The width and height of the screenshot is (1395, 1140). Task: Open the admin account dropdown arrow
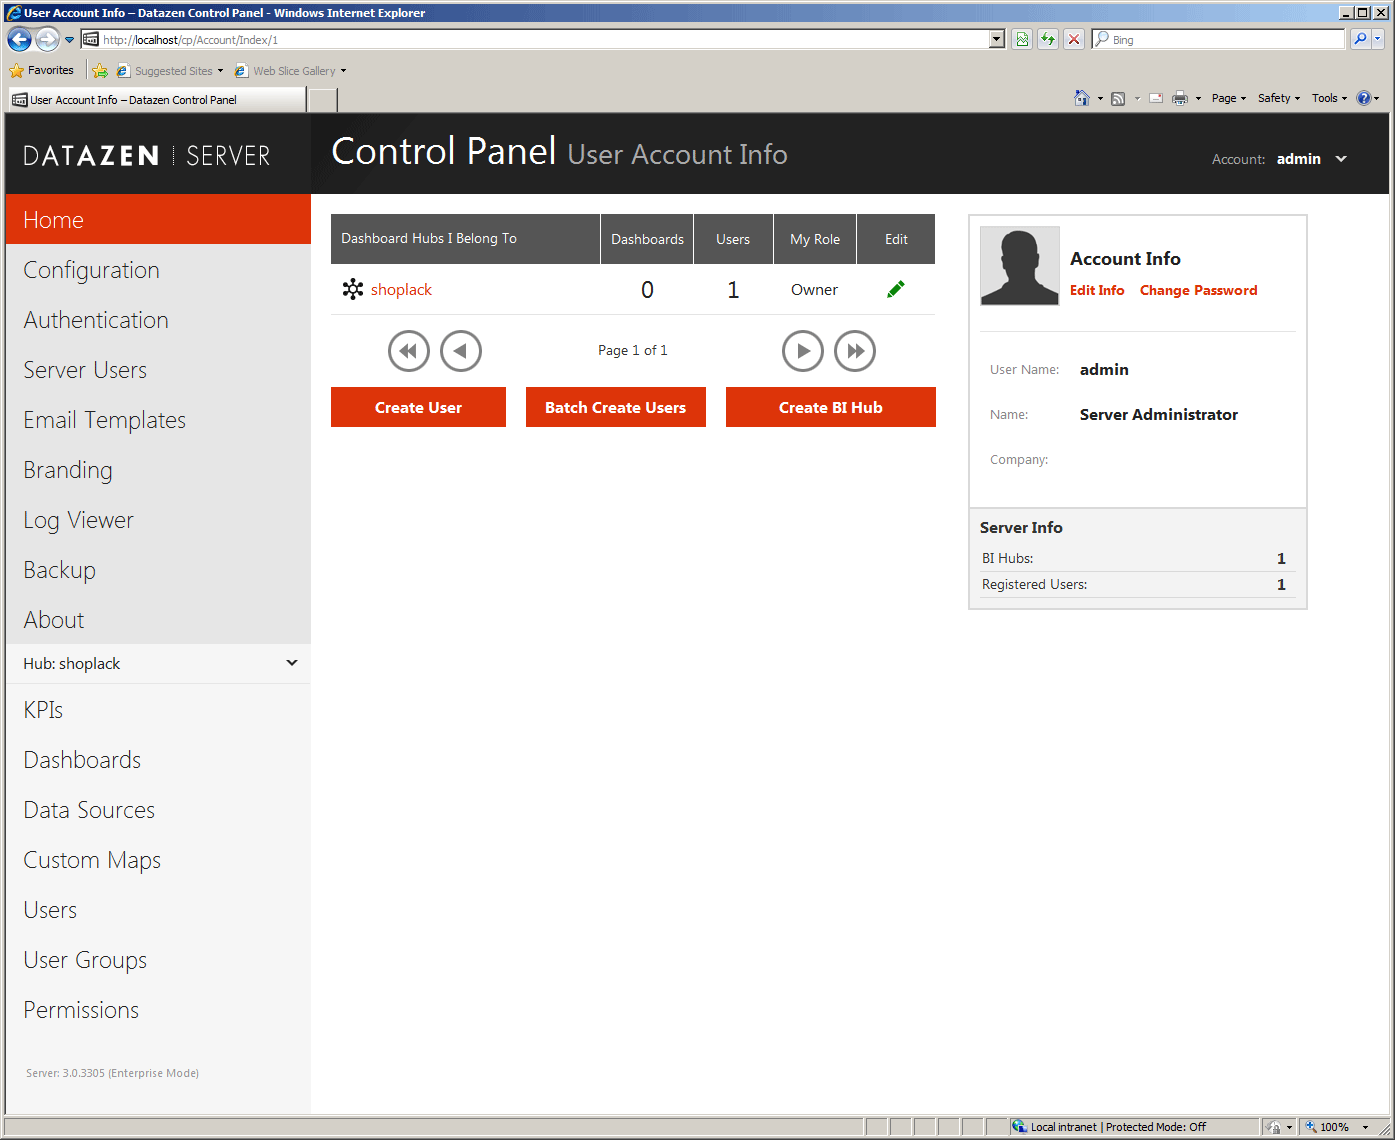(1341, 159)
